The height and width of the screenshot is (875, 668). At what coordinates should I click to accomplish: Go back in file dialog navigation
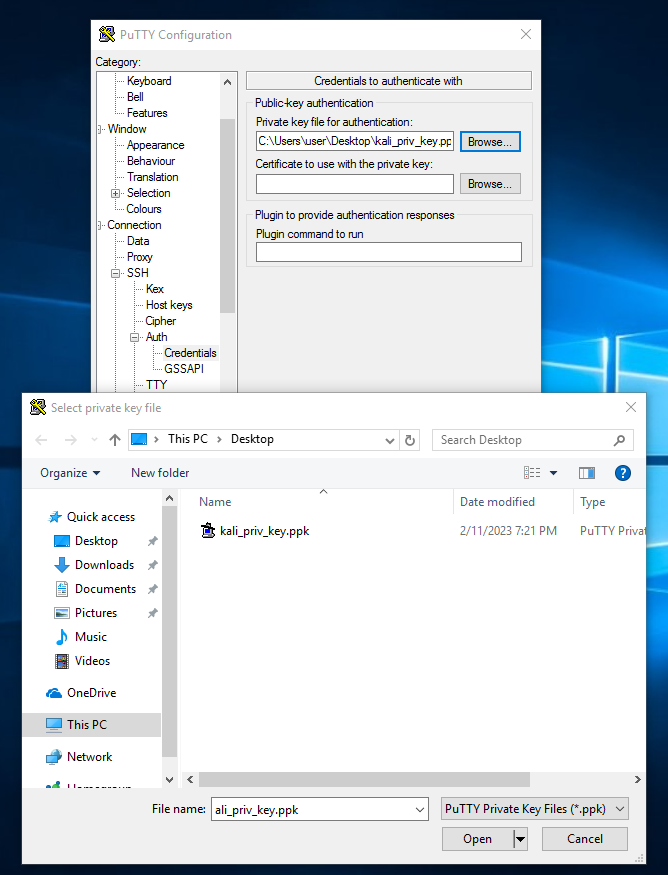[x=41, y=440]
